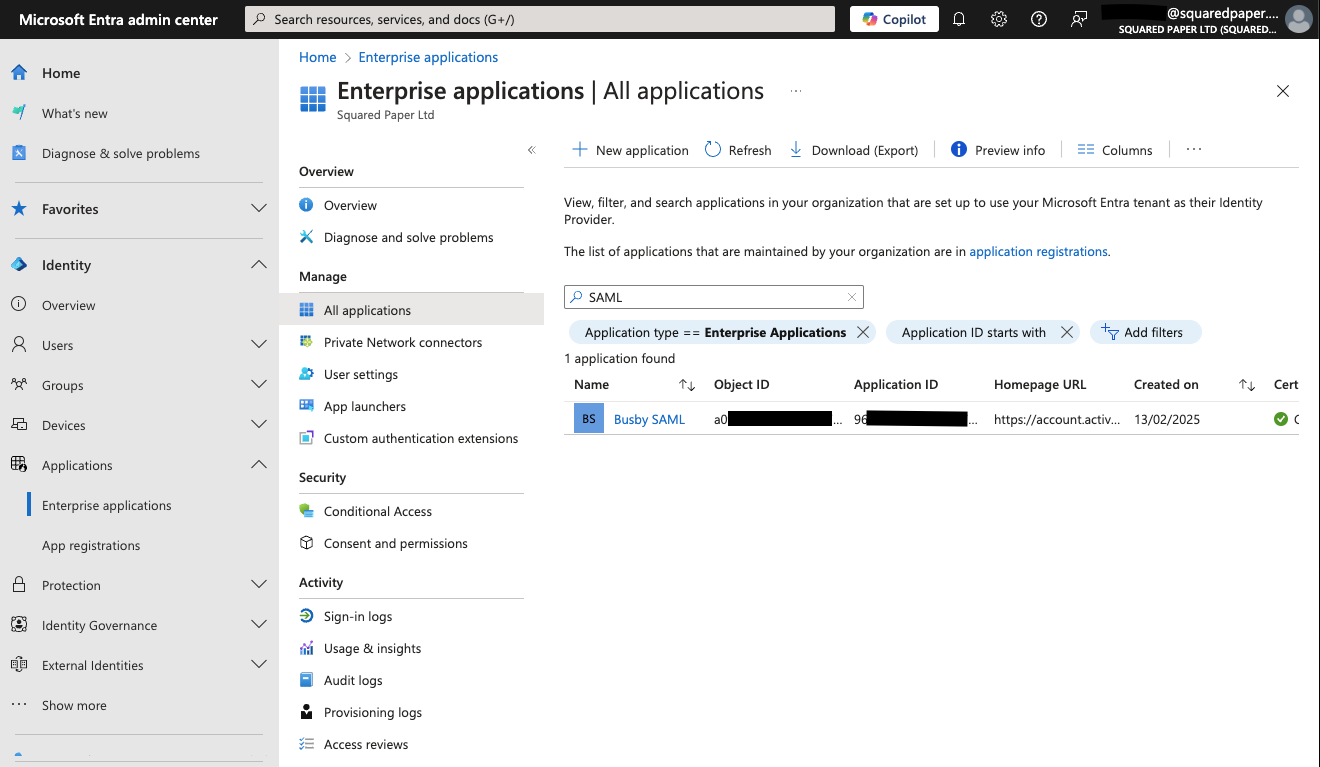The image size is (1320, 767).
Task: Expand the Identity Governance section chevron
Action: [258, 625]
